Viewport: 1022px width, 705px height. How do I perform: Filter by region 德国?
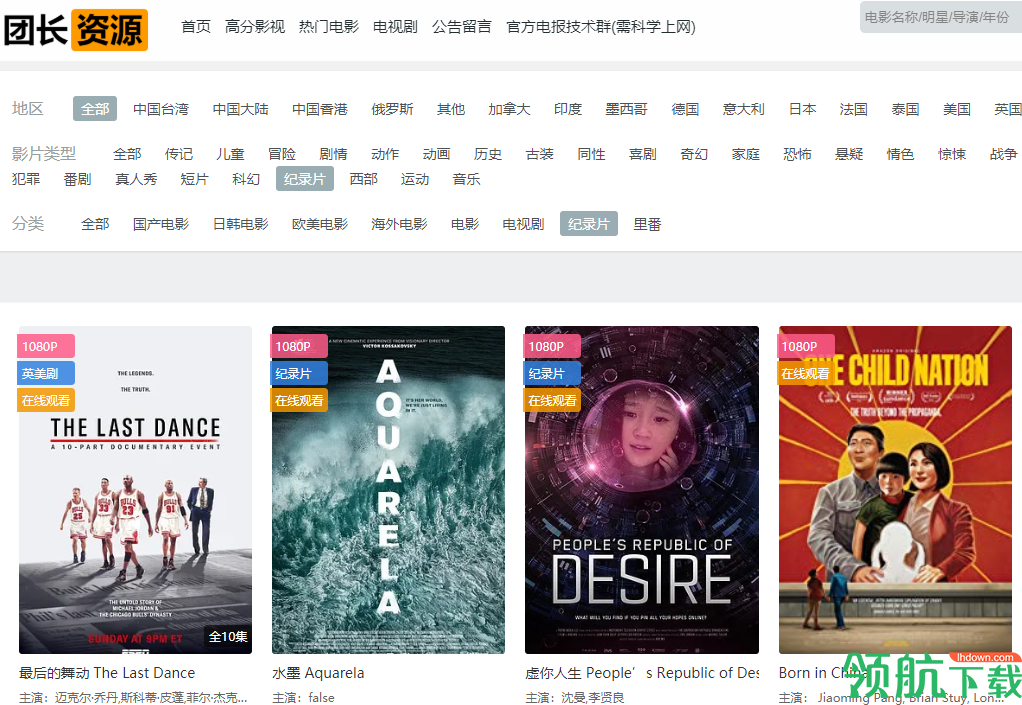pyautogui.click(x=685, y=109)
